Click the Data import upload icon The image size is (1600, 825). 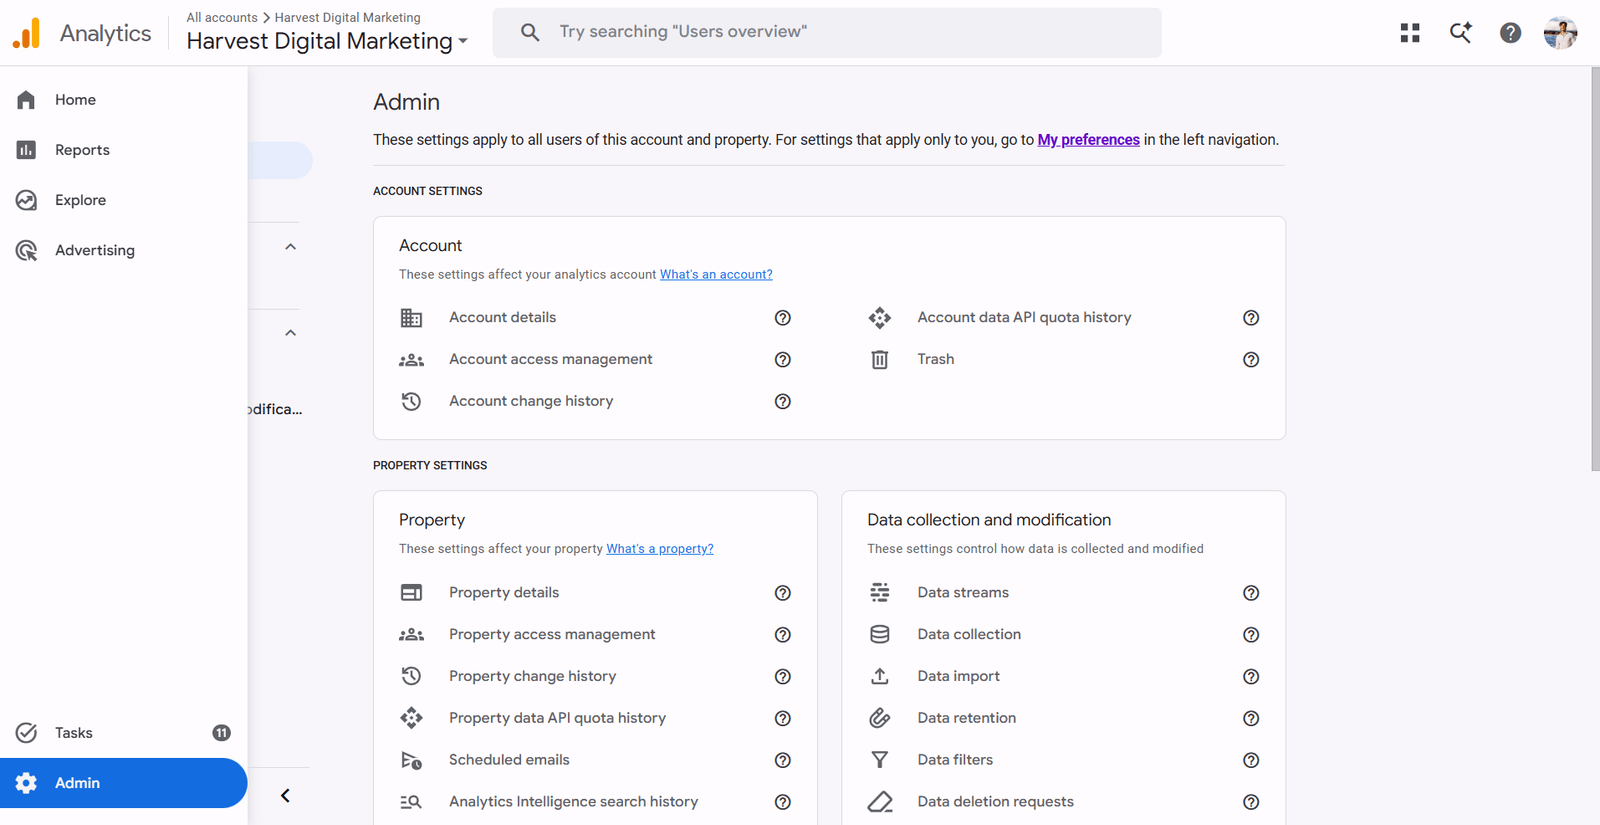(880, 676)
